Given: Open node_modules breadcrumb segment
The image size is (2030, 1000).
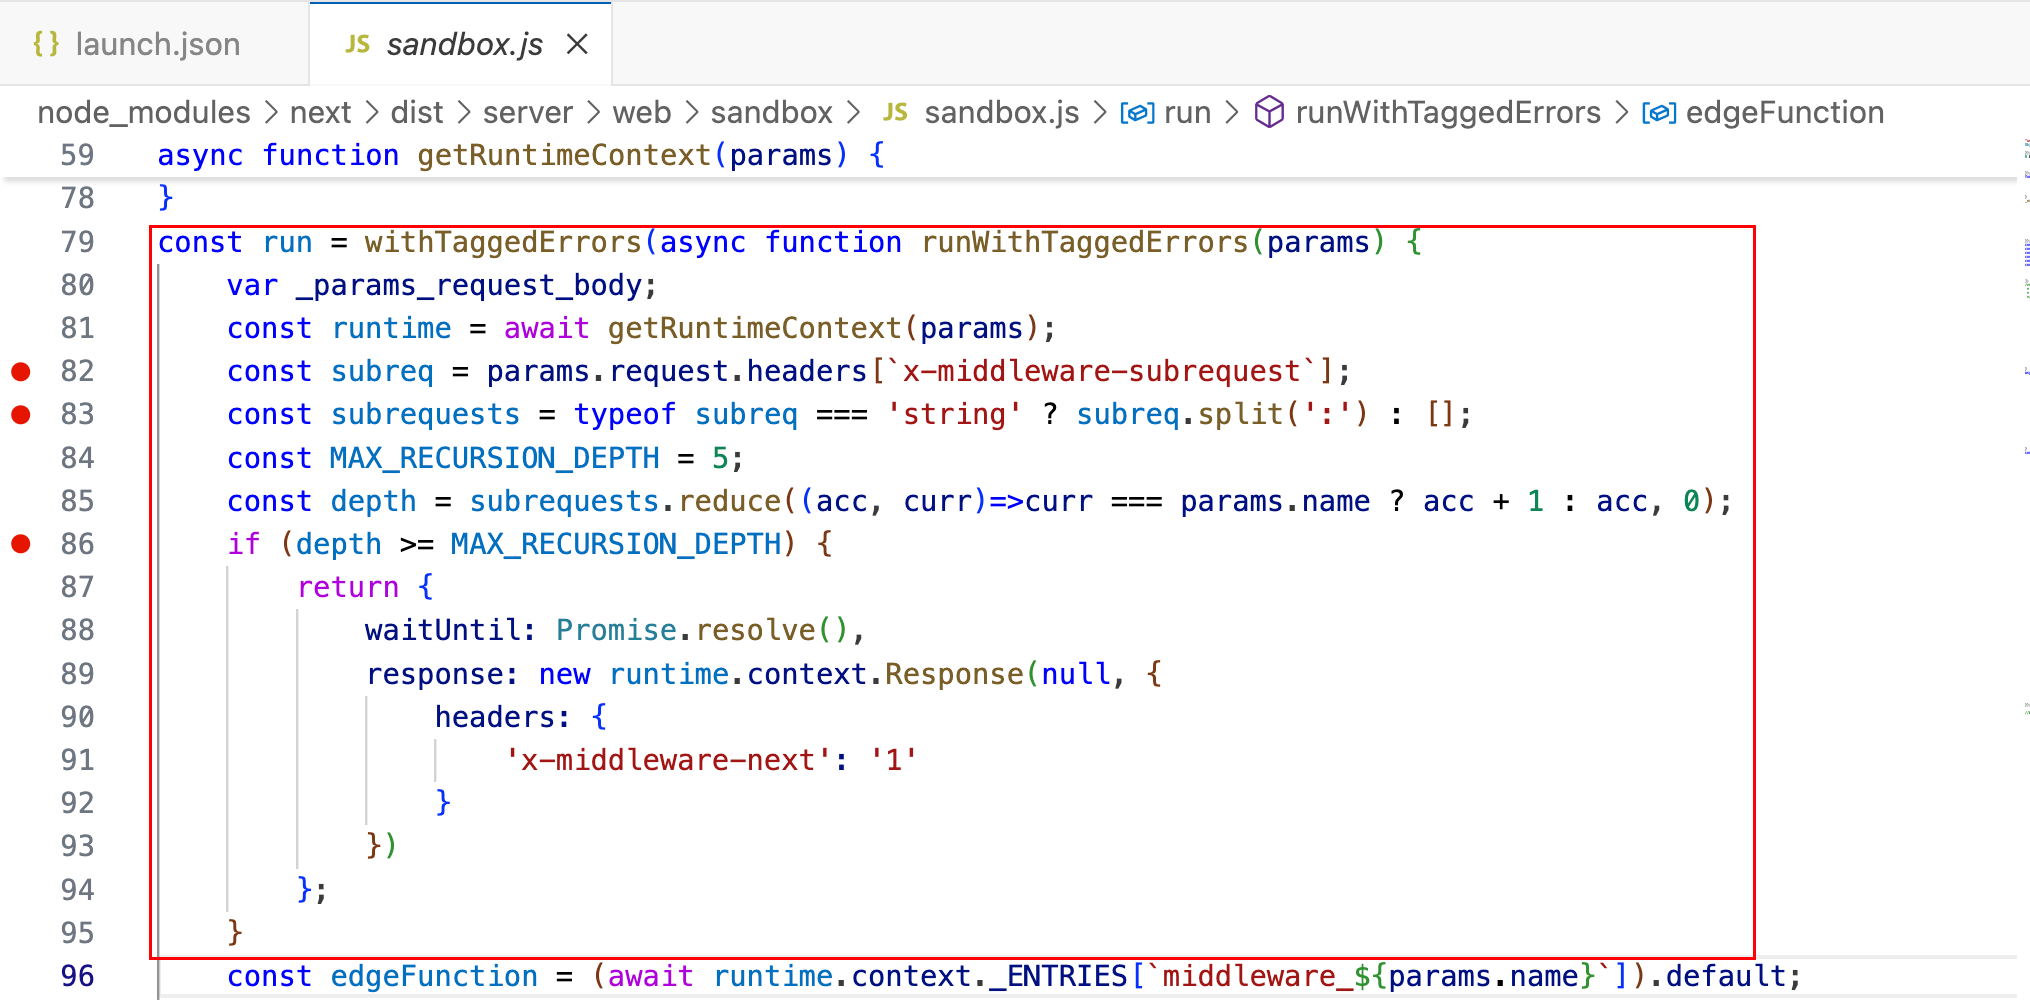Looking at the screenshot, I should 144,112.
